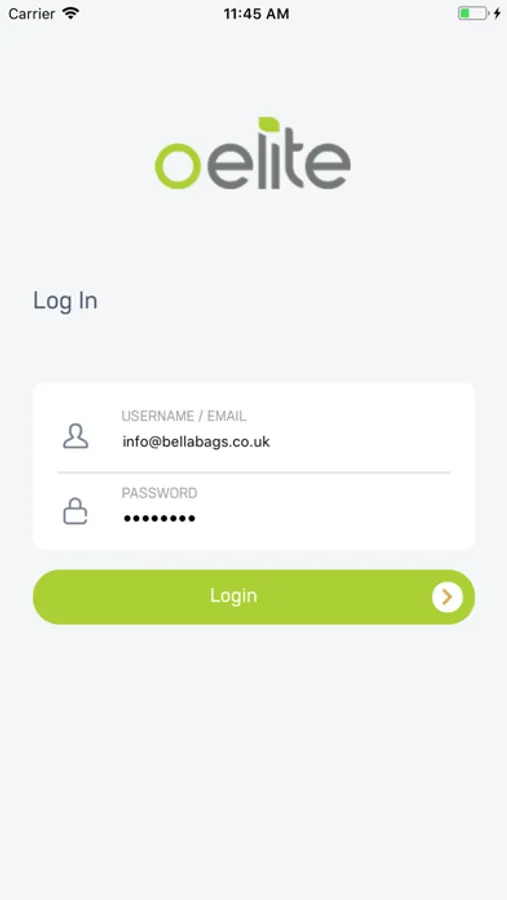Click the padlock icon beside password
This screenshot has height=900, width=507.
(75, 511)
